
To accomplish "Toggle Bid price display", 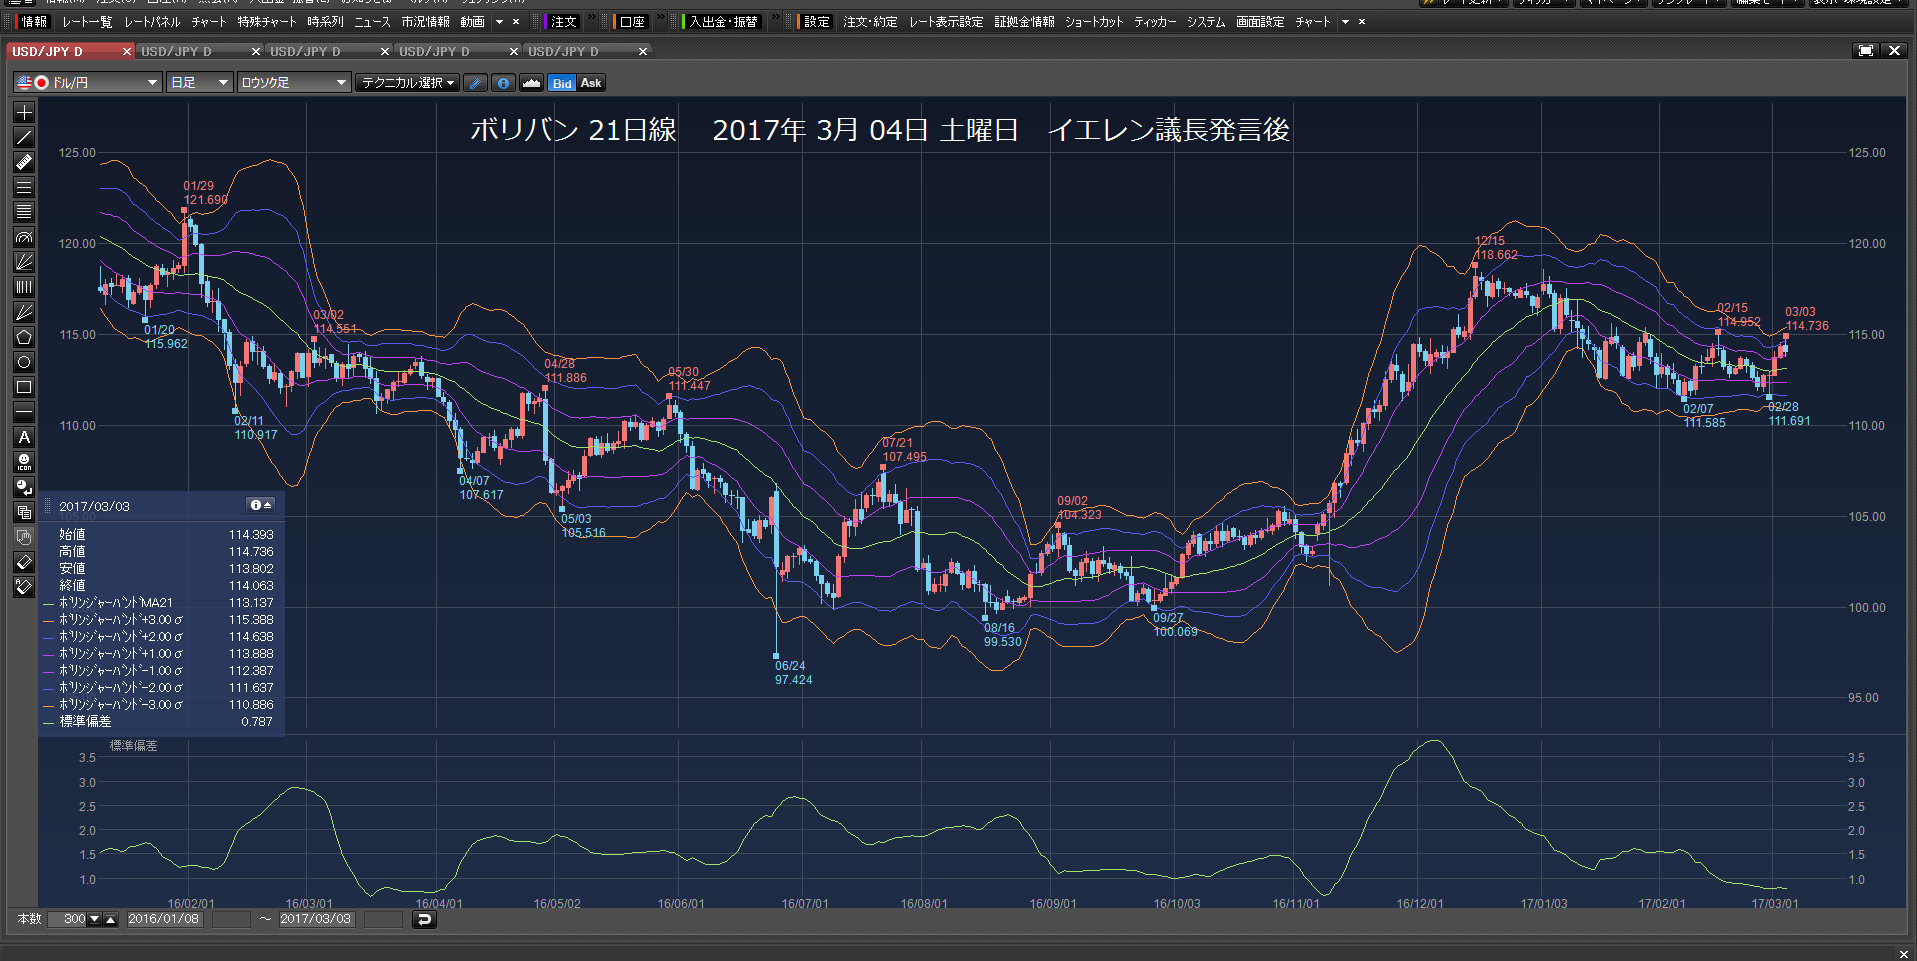I will click(562, 83).
